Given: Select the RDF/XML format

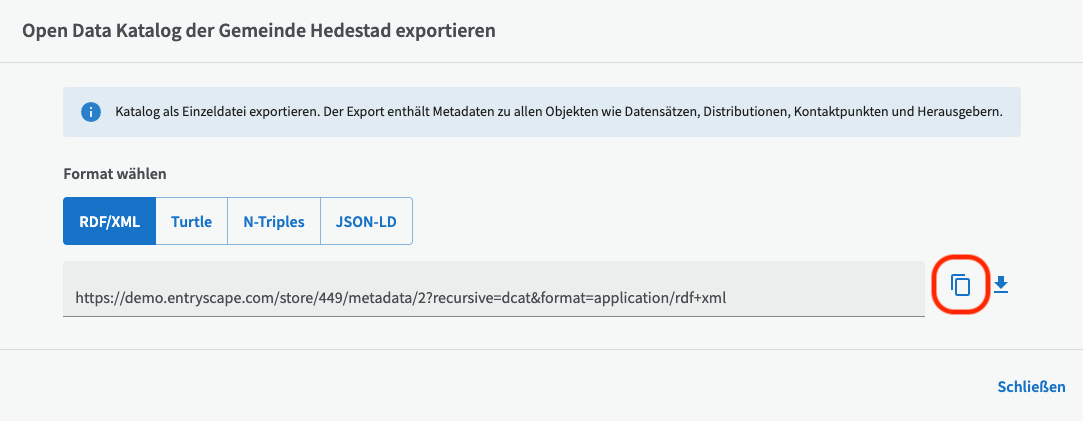Looking at the screenshot, I should click(x=109, y=221).
